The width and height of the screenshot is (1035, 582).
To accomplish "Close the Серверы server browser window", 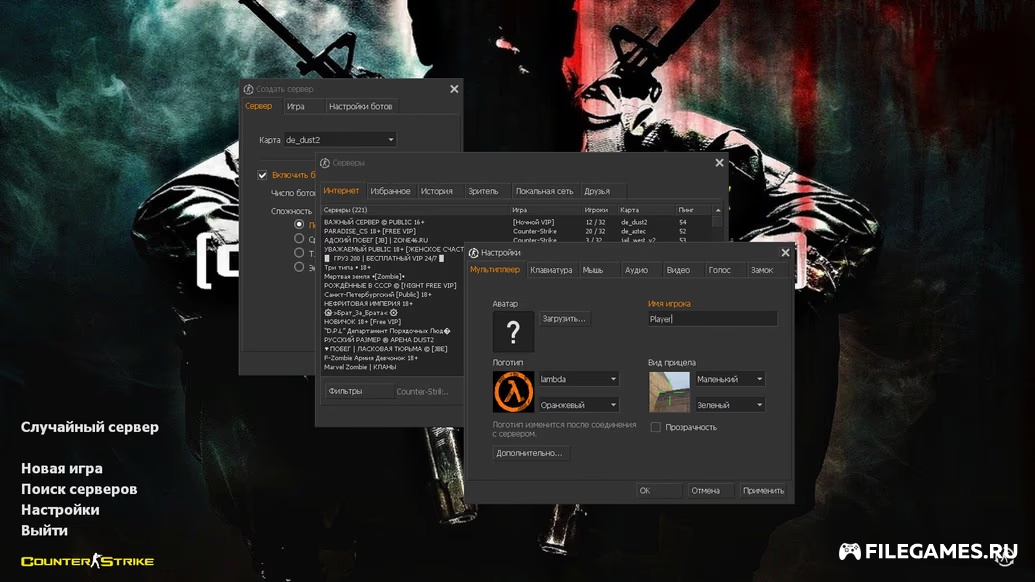I will tap(719, 162).
